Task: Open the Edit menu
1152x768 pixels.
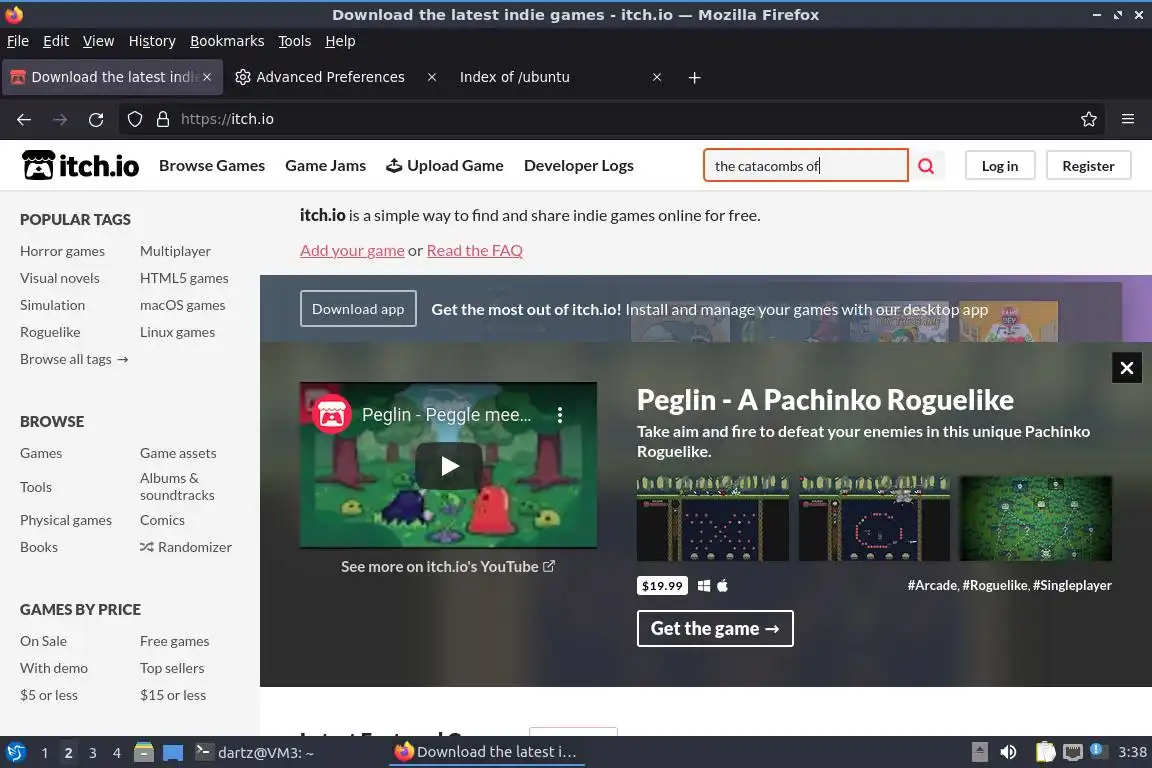Action: [56, 41]
